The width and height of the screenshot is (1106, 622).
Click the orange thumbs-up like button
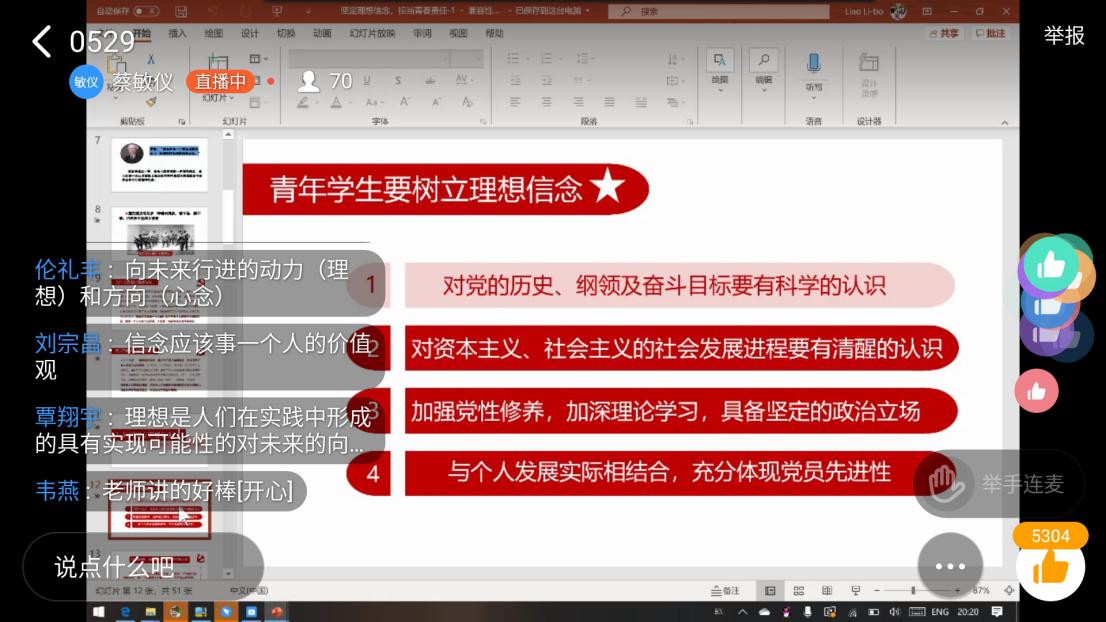point(1050,566)
